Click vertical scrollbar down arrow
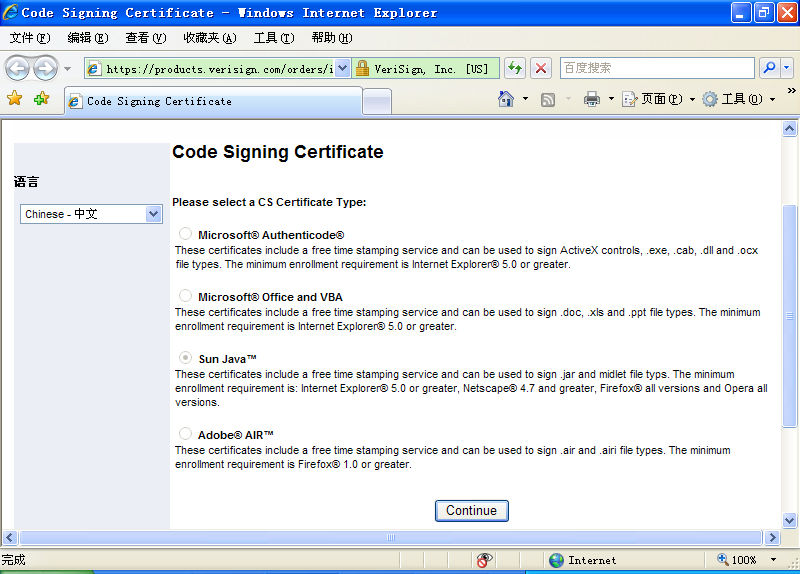This screenshot has height=574, width=800. [x=789, y=520]
